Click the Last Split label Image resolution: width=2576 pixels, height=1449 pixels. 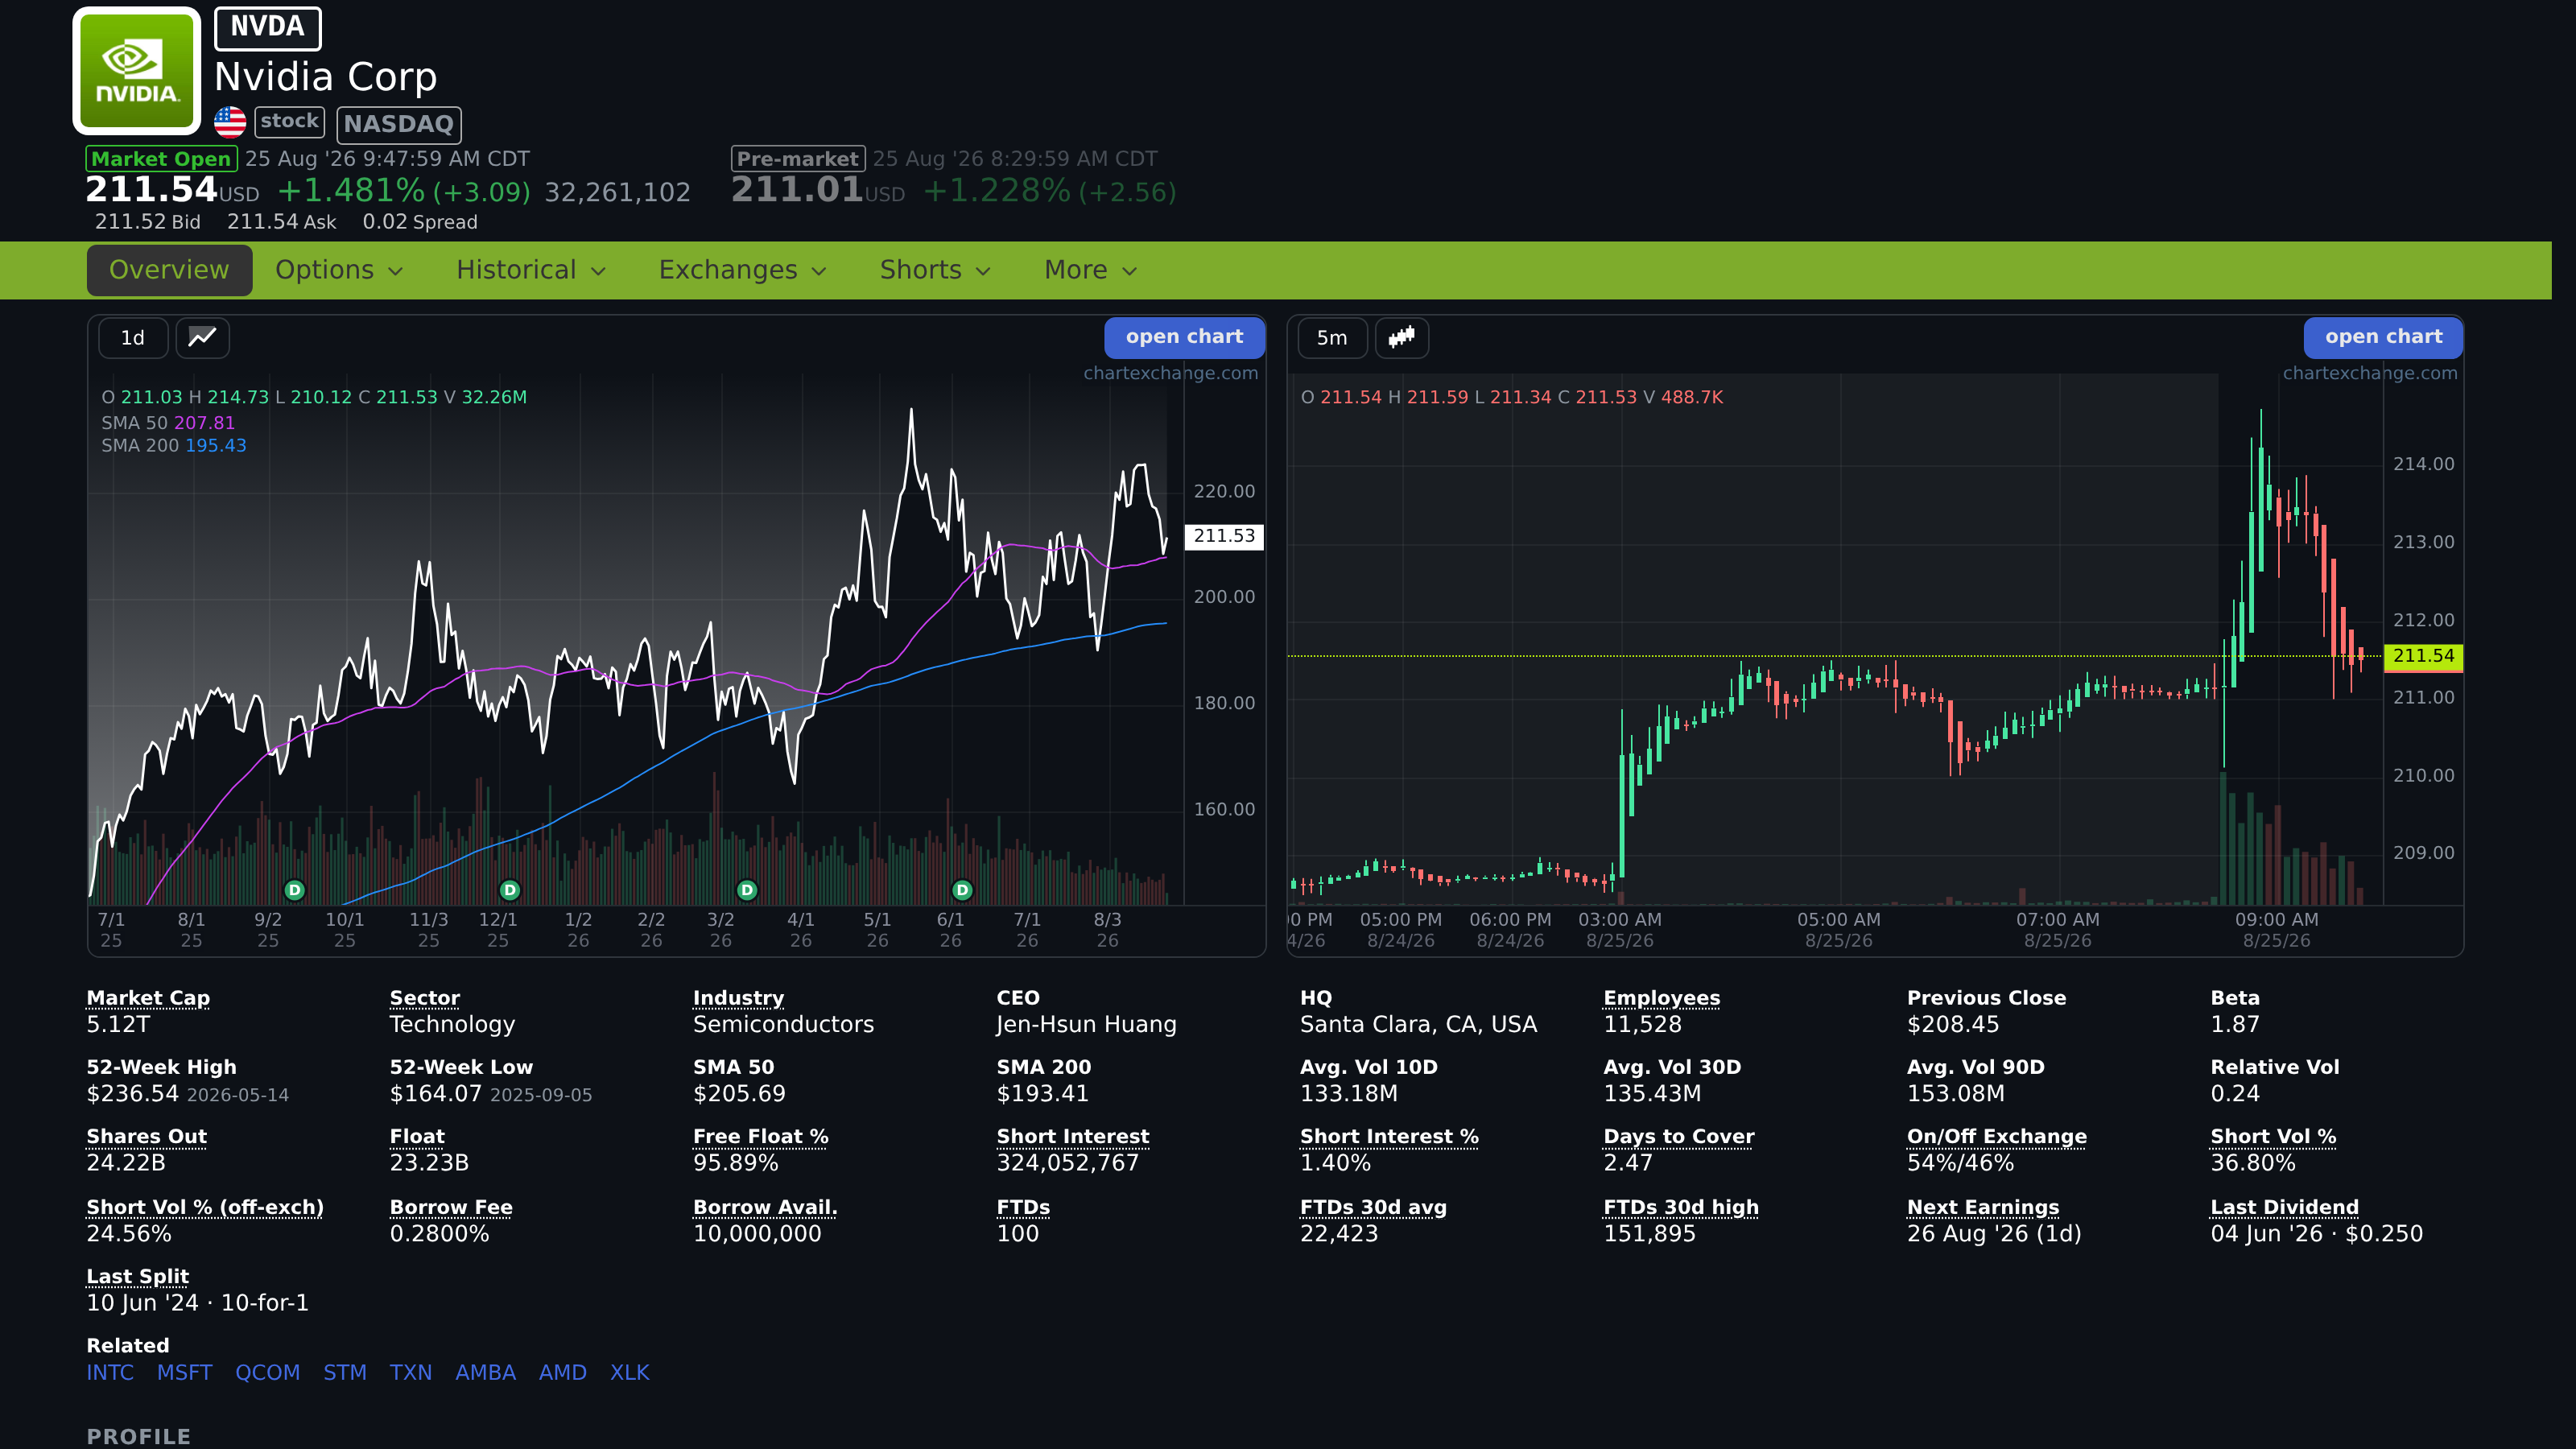(138, 1276)
